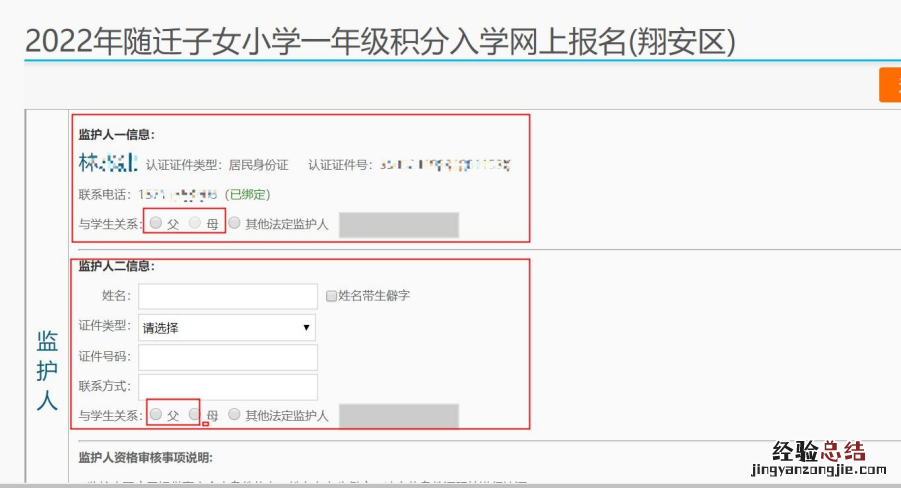Choose 其他法定监护人 for Guardian One
Image resolution: width=901 pixels, height=488 pixels.
[235, 224]
